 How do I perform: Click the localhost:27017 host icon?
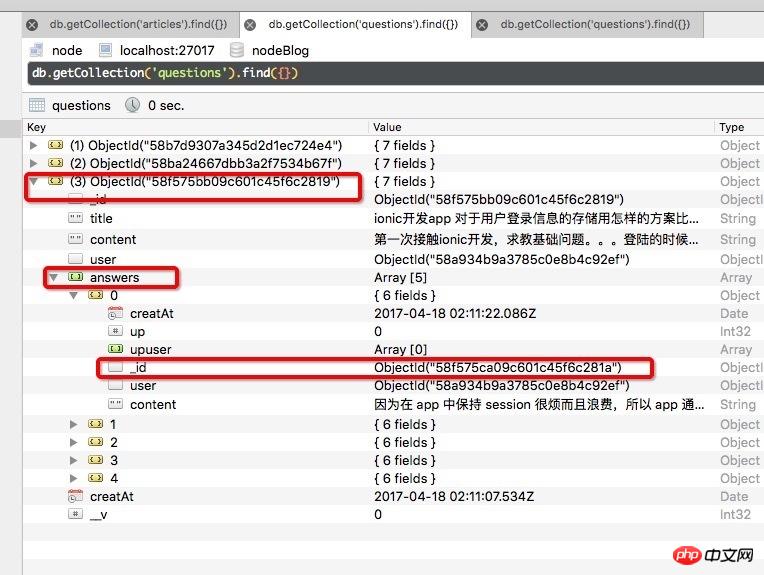coord(105,50)
